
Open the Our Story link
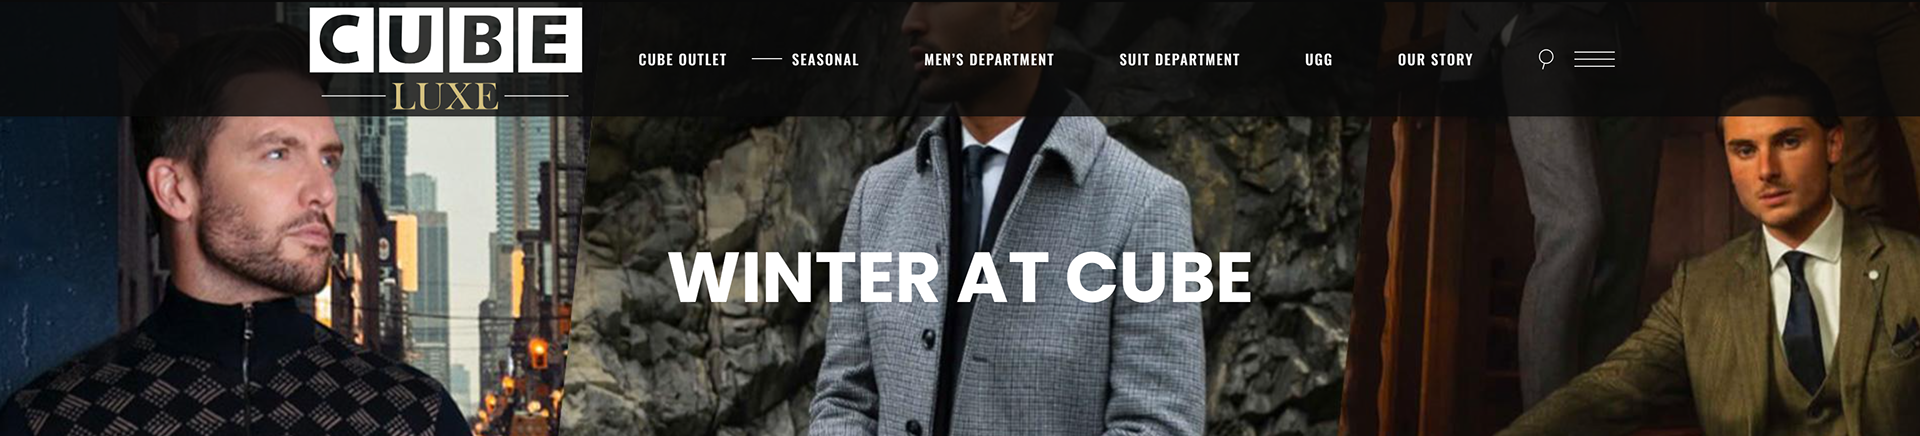(1435, 60)
